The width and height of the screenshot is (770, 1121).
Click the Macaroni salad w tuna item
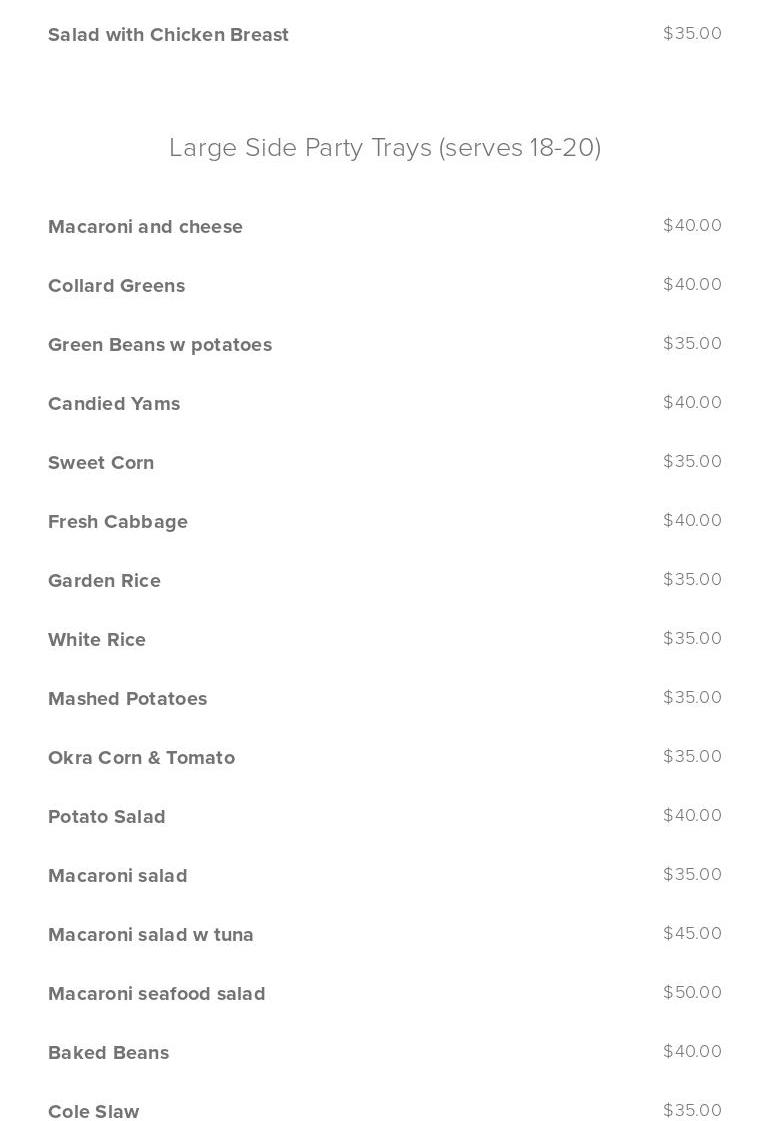(x=151, y=935)
